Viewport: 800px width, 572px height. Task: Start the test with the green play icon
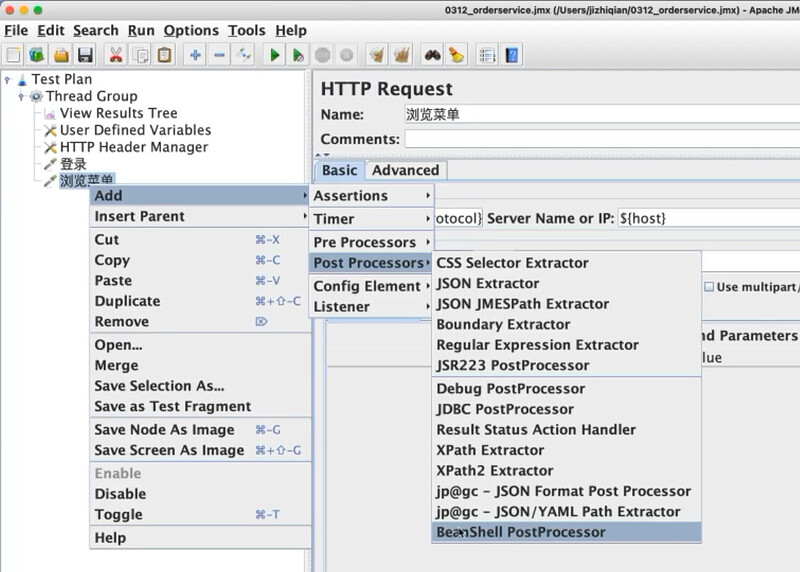274,55
